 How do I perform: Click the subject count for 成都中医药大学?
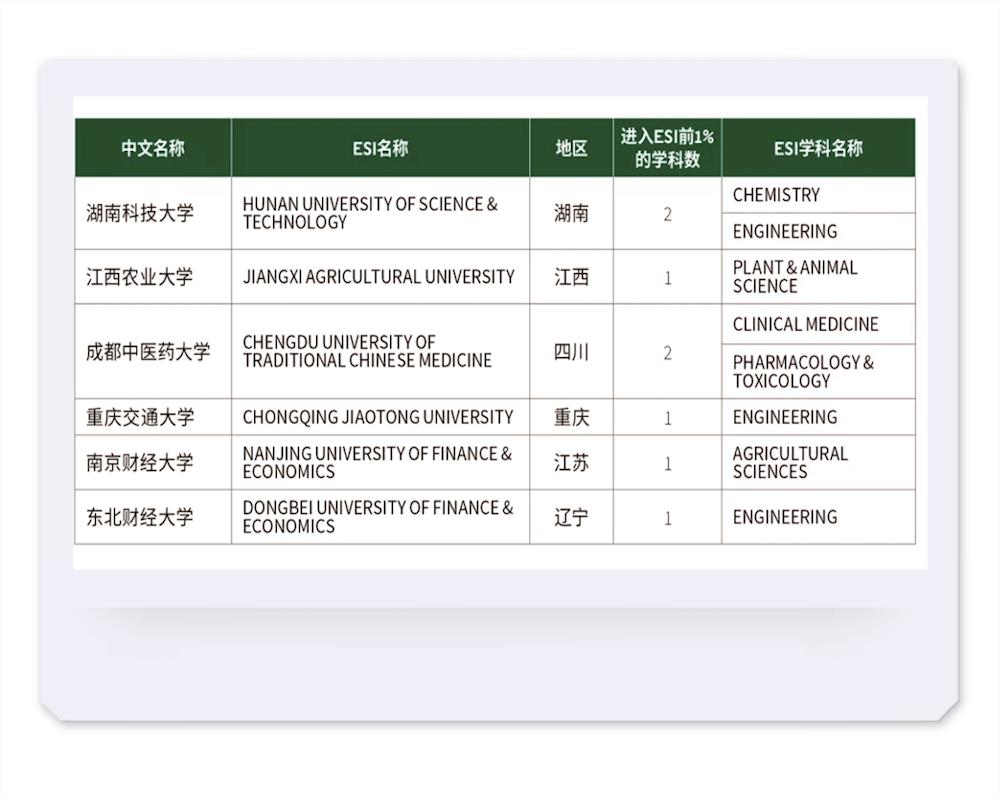[667, 351]
